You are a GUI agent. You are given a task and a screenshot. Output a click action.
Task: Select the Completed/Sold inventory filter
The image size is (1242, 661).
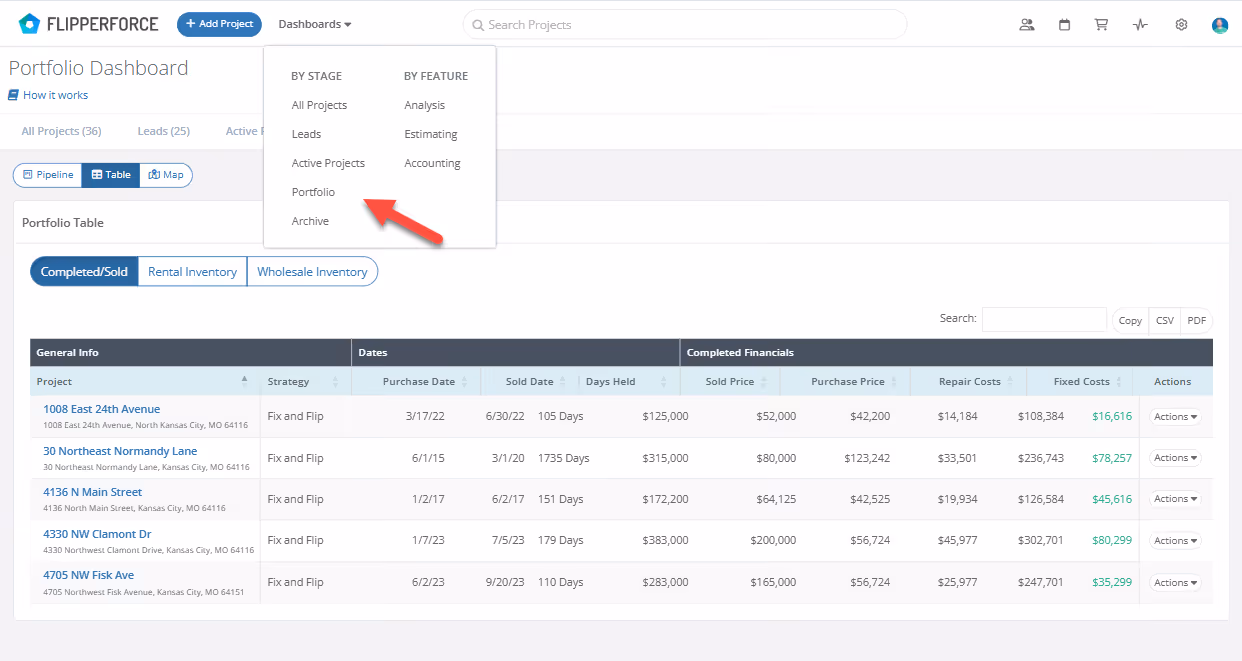tap(84, 272)
